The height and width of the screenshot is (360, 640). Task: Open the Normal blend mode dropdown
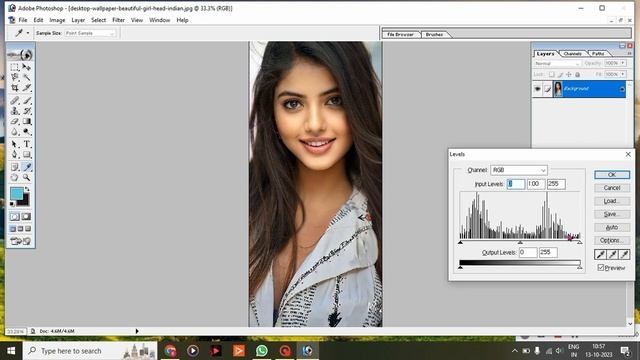(x=557, y=64)
